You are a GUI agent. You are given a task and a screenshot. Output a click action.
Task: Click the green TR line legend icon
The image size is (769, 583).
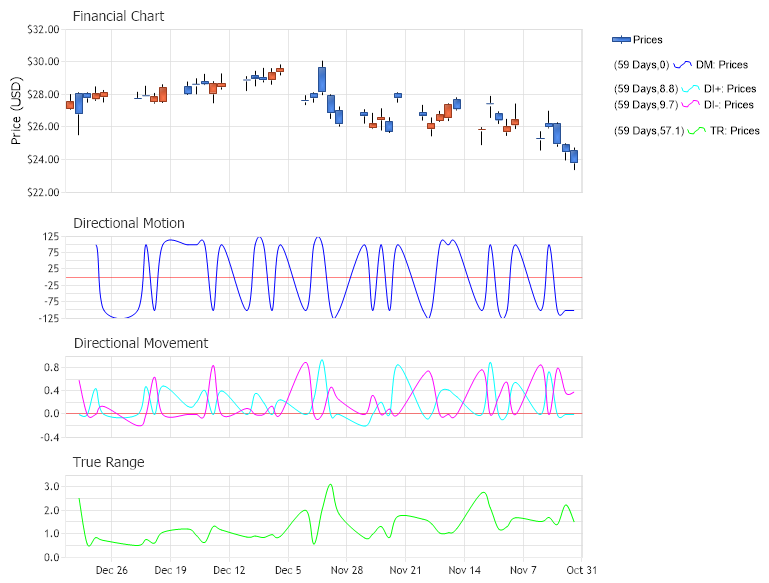pyautogui.click(x=697, y=130)
